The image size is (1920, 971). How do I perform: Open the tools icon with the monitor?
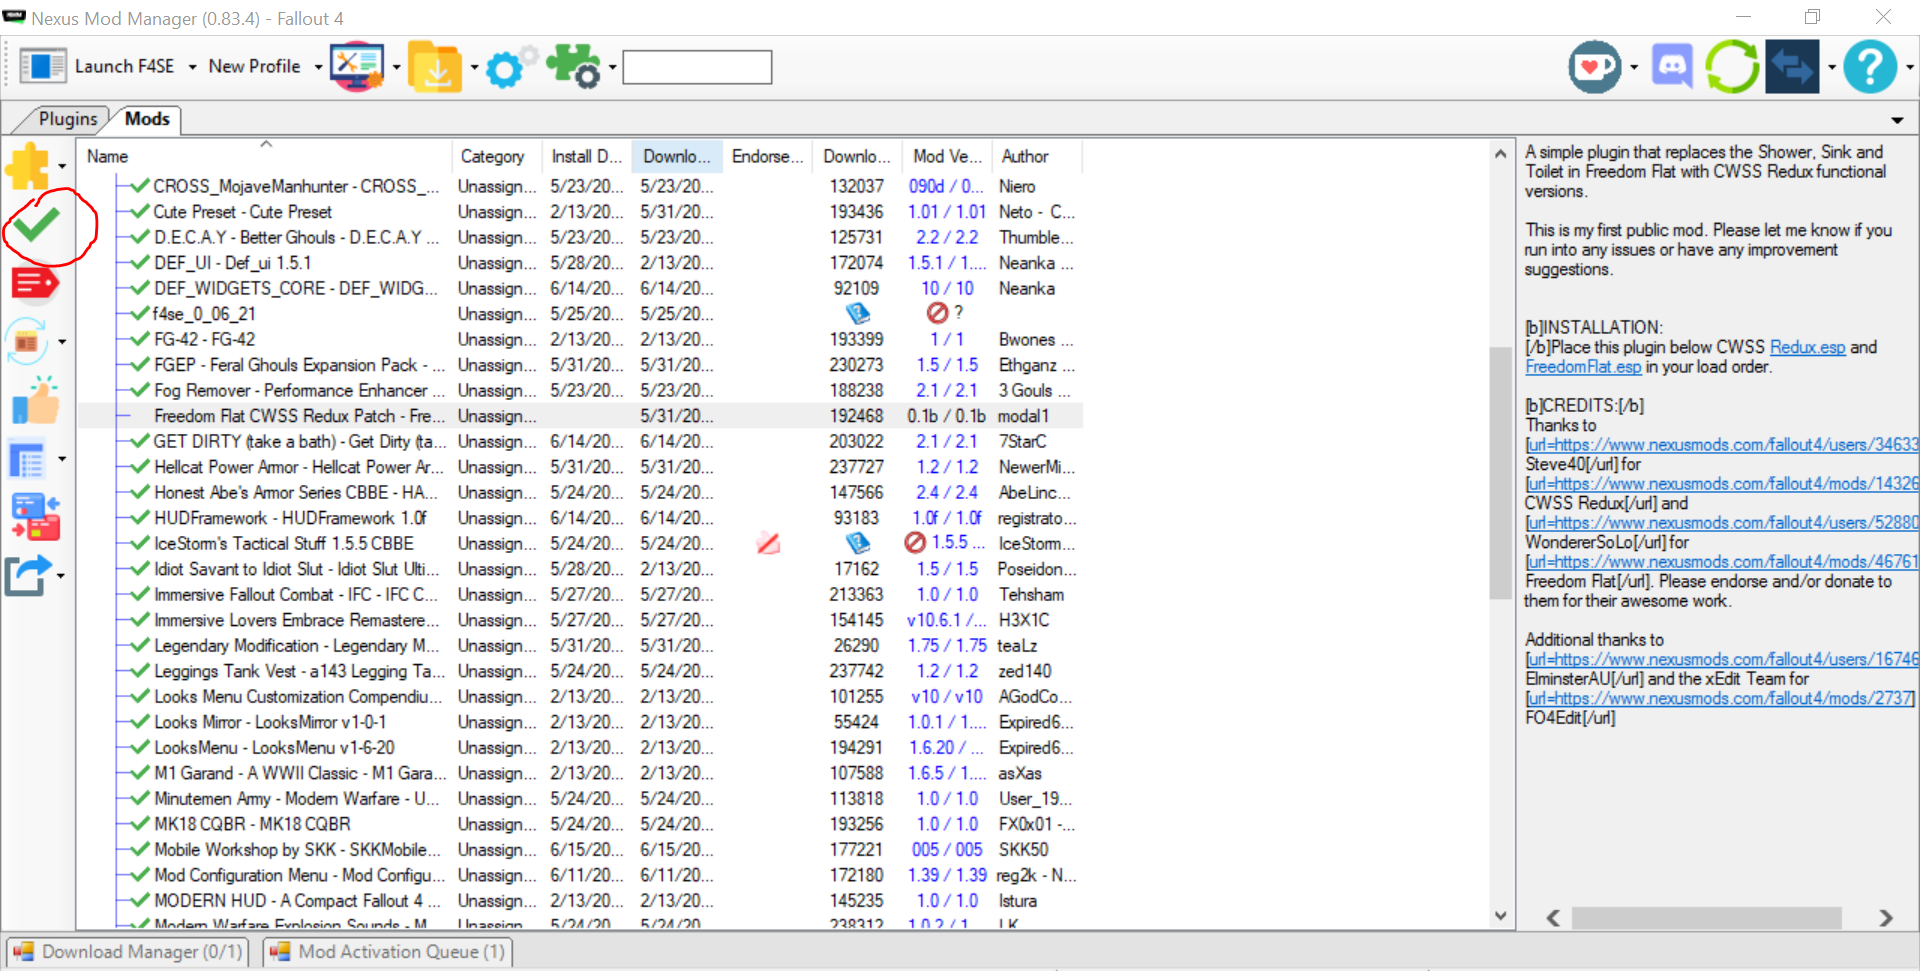pyautogui.click(x=357, y=67)
